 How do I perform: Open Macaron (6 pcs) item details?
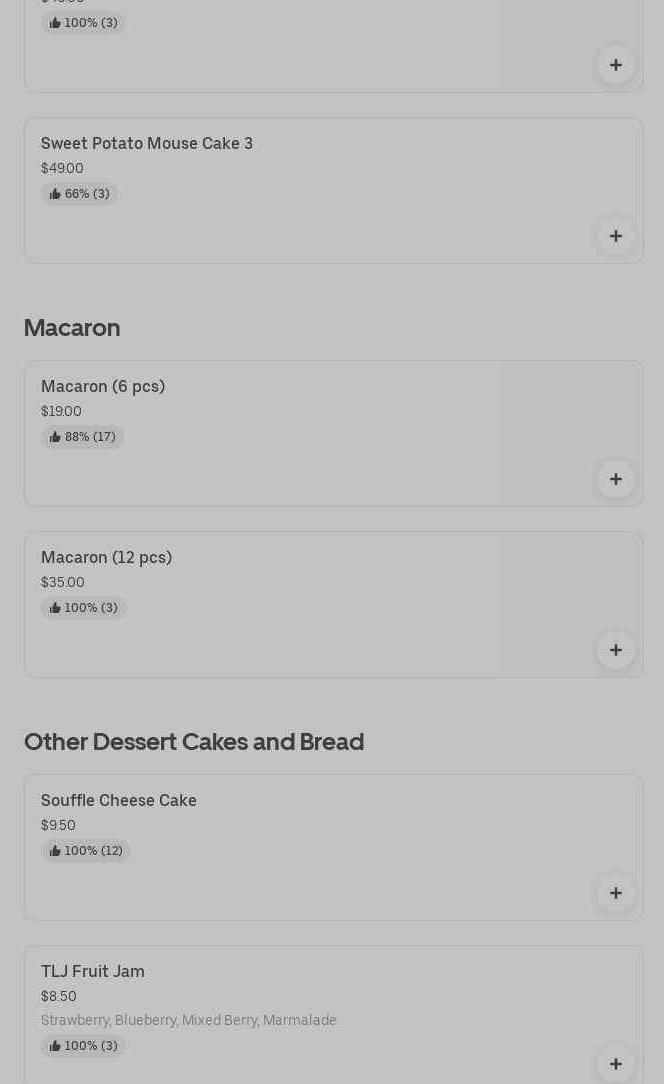pyautogui.click(x=103, y=387)
